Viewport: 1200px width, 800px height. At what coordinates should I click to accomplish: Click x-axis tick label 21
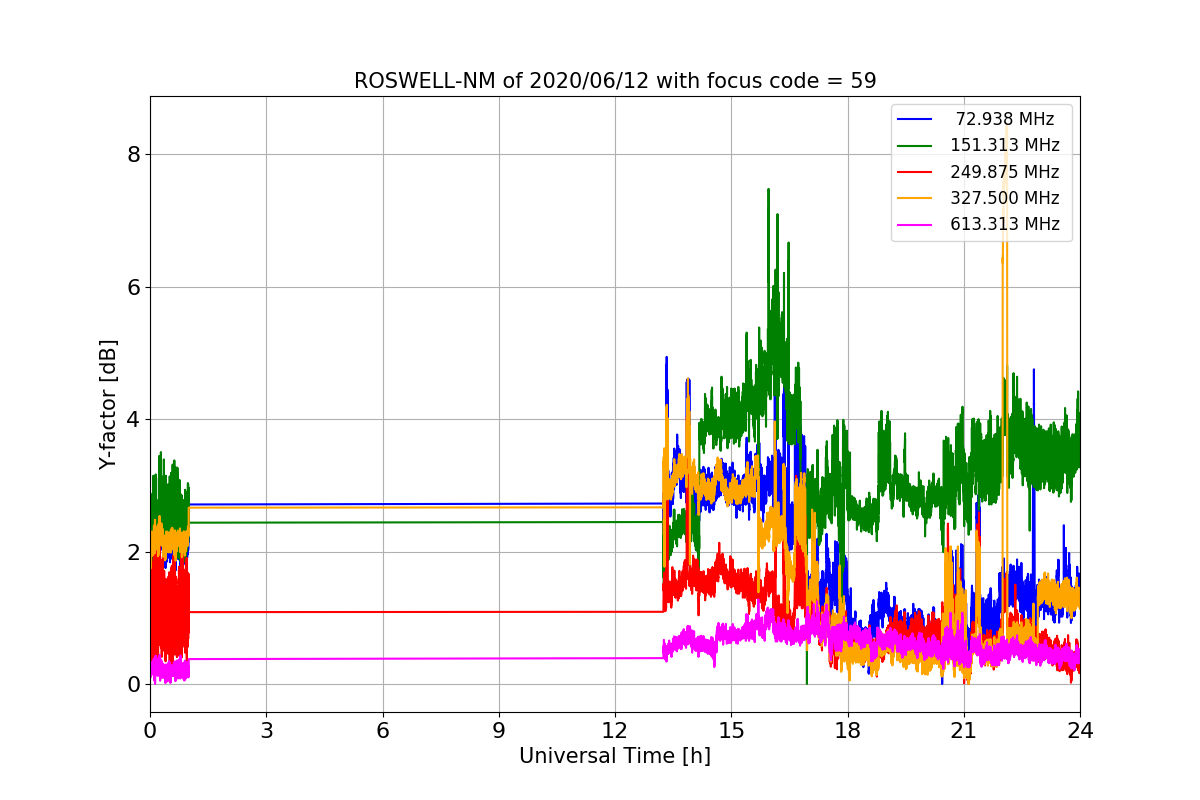[964, 730]
